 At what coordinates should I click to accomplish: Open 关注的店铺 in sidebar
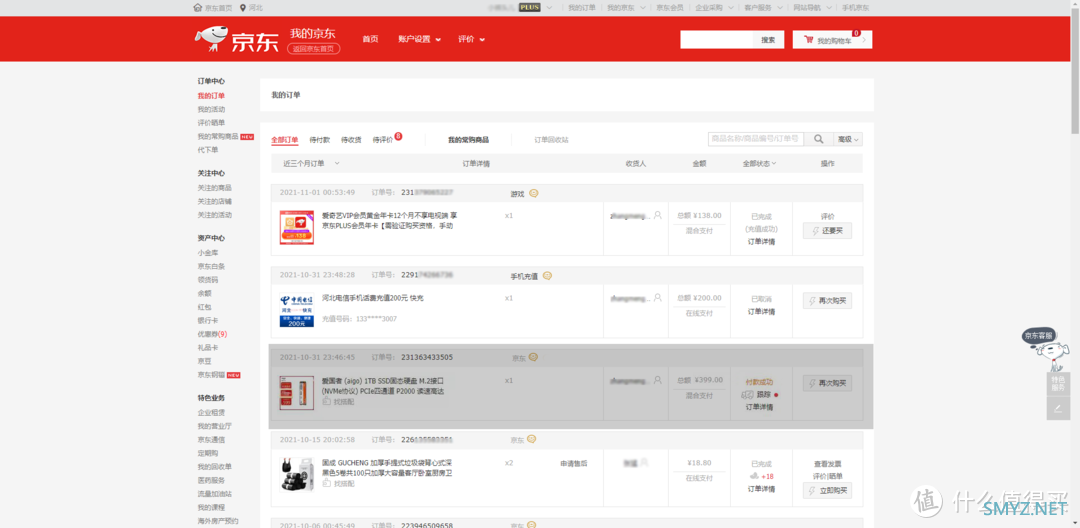point(215,201)
